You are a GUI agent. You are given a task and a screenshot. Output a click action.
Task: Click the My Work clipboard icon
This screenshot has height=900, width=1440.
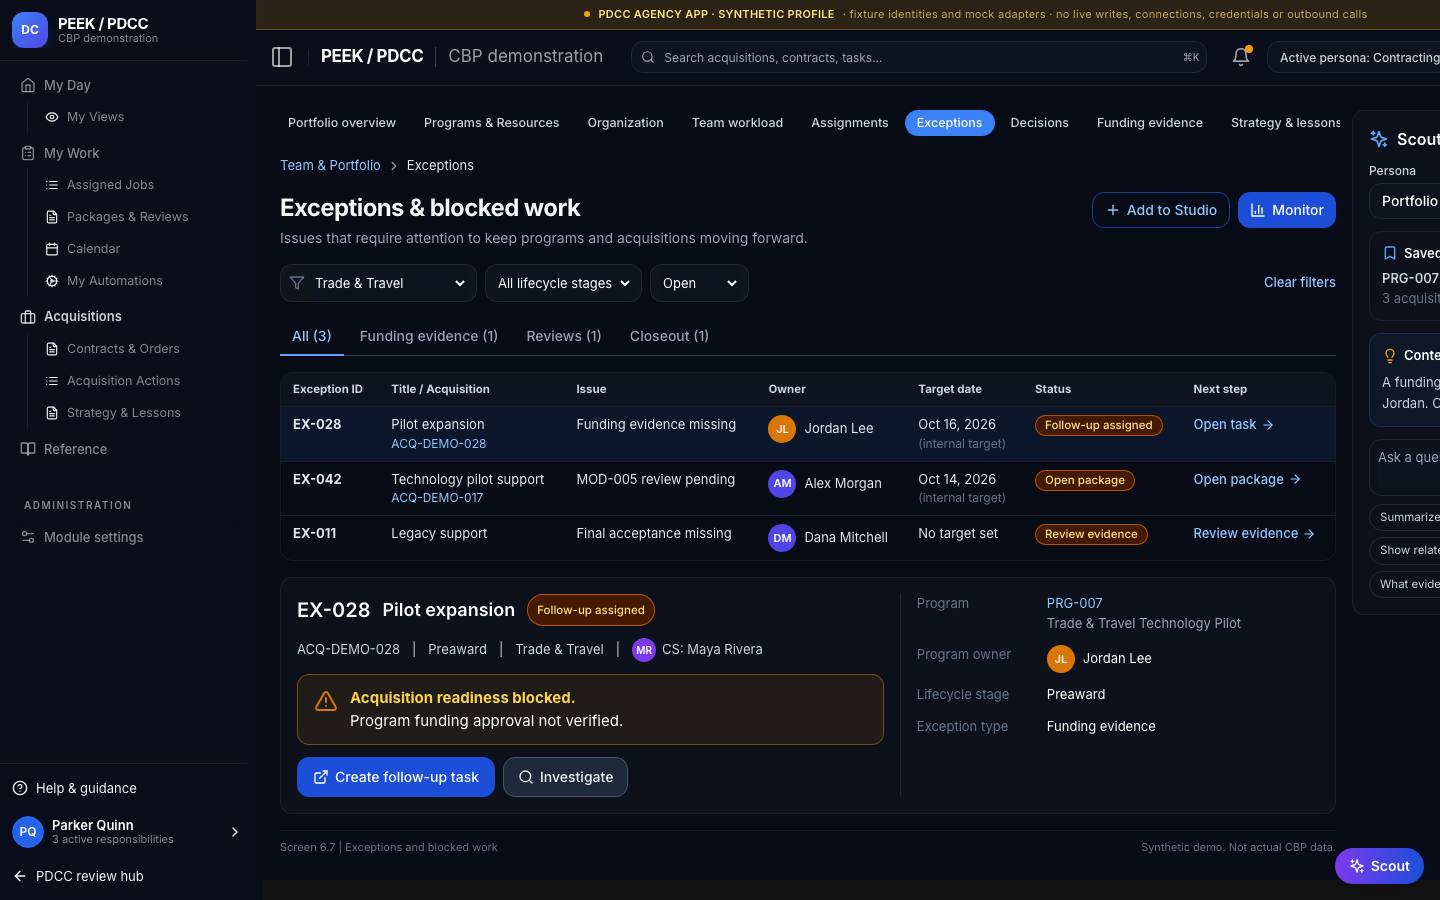28,153
